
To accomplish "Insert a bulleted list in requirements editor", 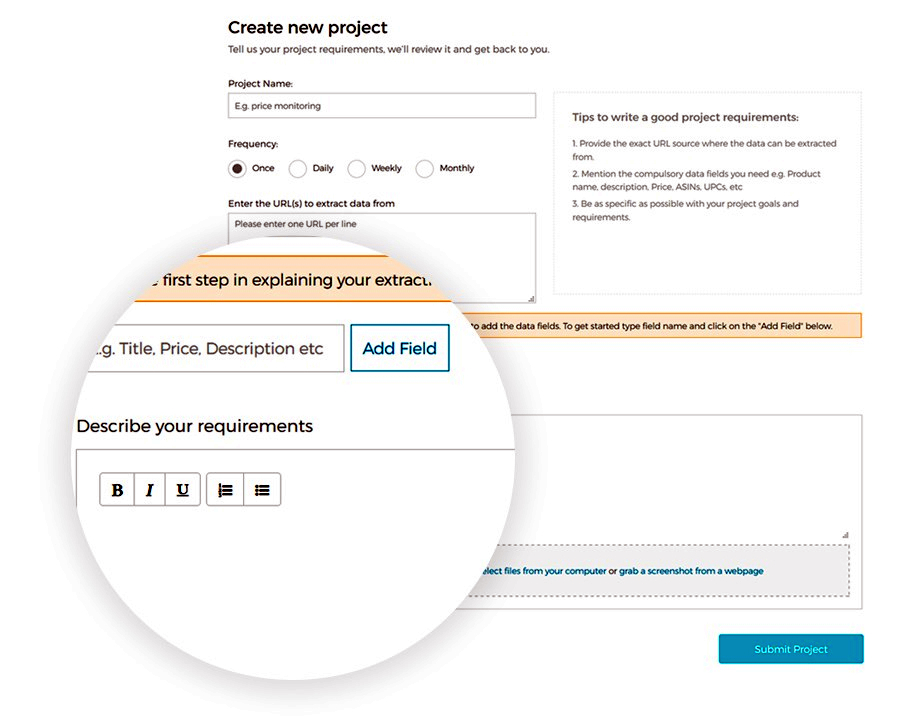I will [262, 489].
